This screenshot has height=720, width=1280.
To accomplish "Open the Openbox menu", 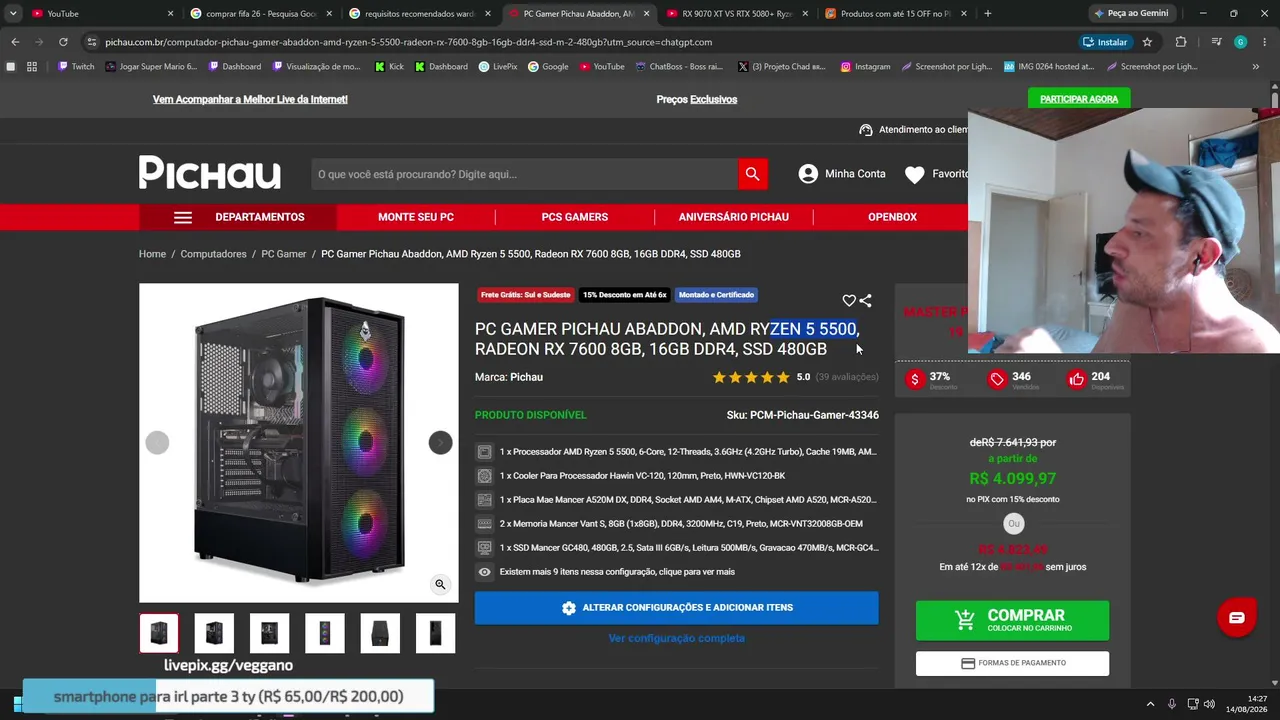I will click(892, 217).
